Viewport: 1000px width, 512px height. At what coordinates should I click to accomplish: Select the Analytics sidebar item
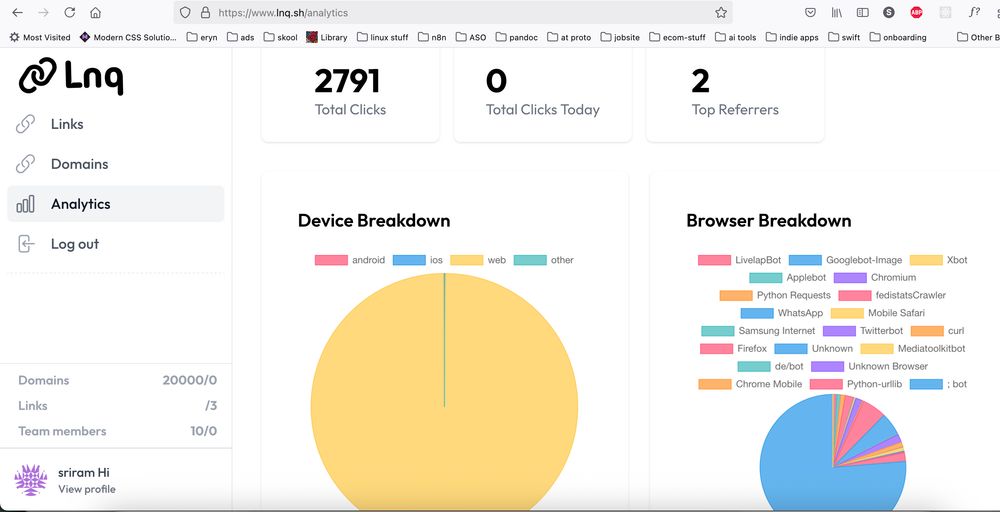coord(115,204)
